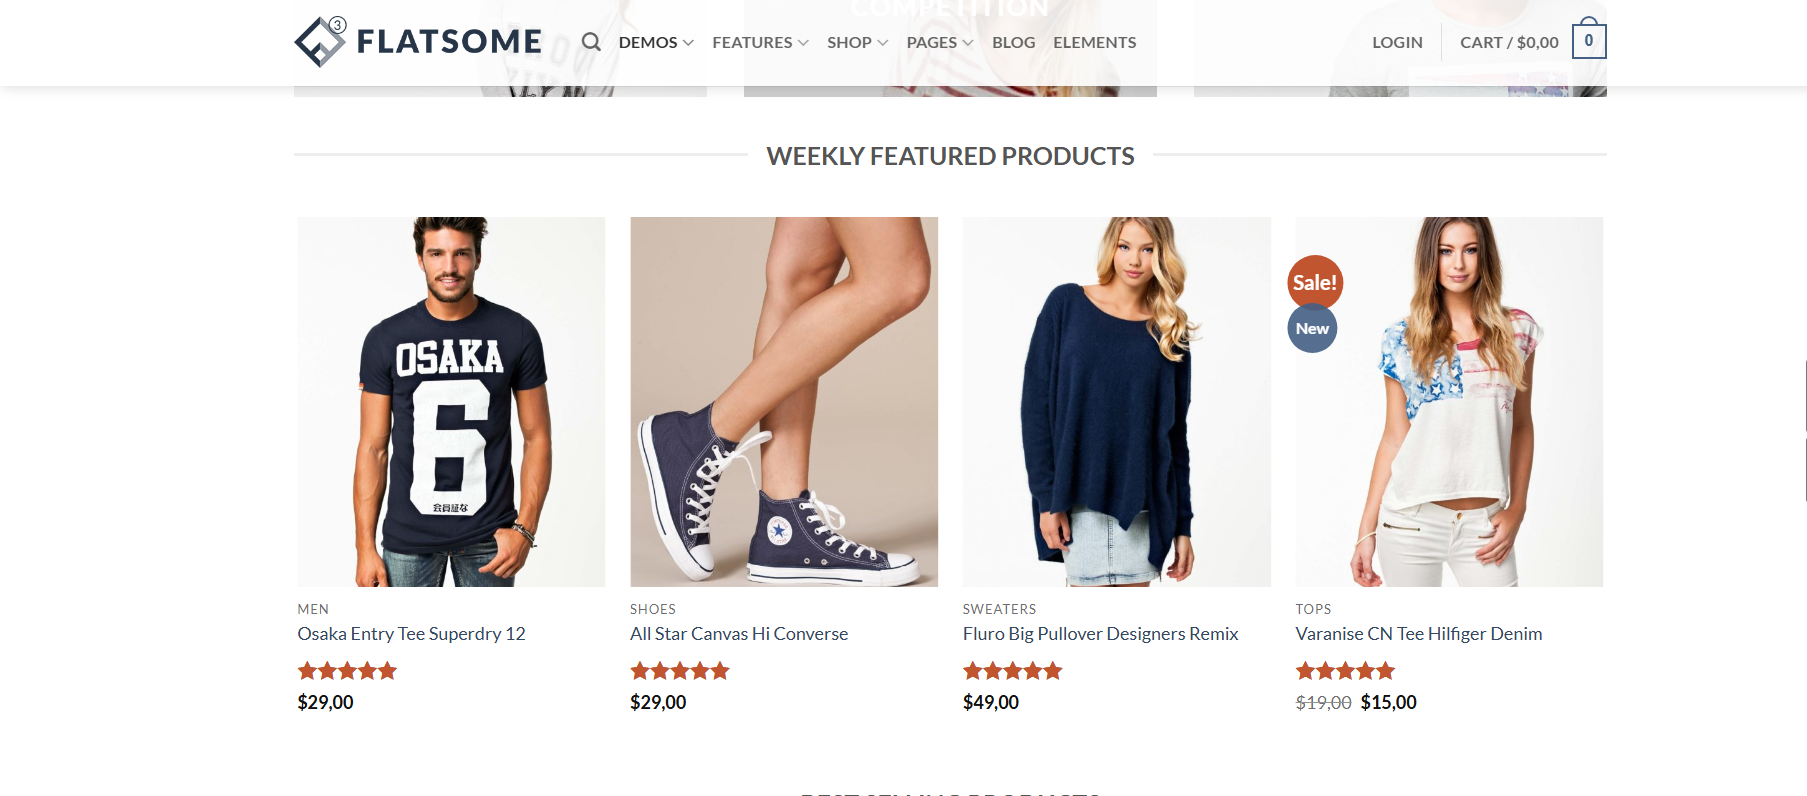Click the Login link

coord(1397,42)
